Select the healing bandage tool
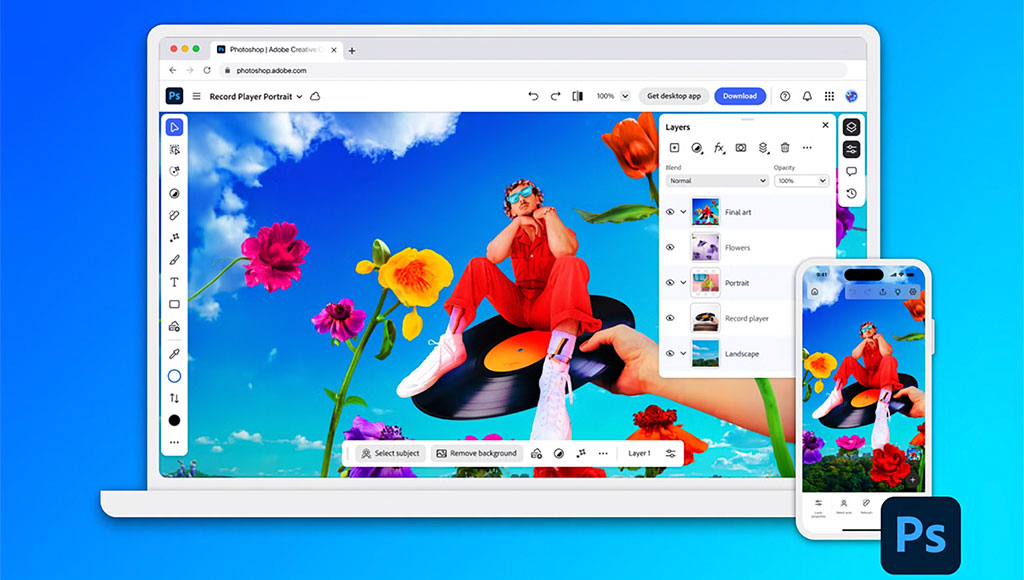This screenshot has width=1024, height=580. [174, 216]
